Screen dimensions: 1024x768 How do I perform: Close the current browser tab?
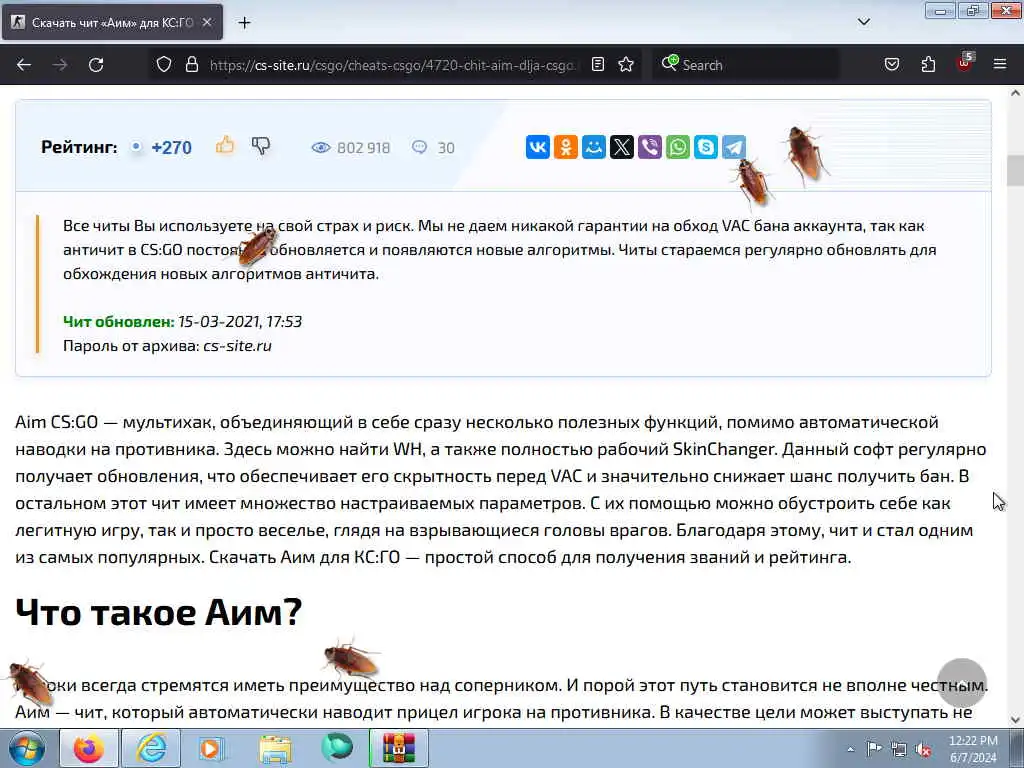coord(206,22)
